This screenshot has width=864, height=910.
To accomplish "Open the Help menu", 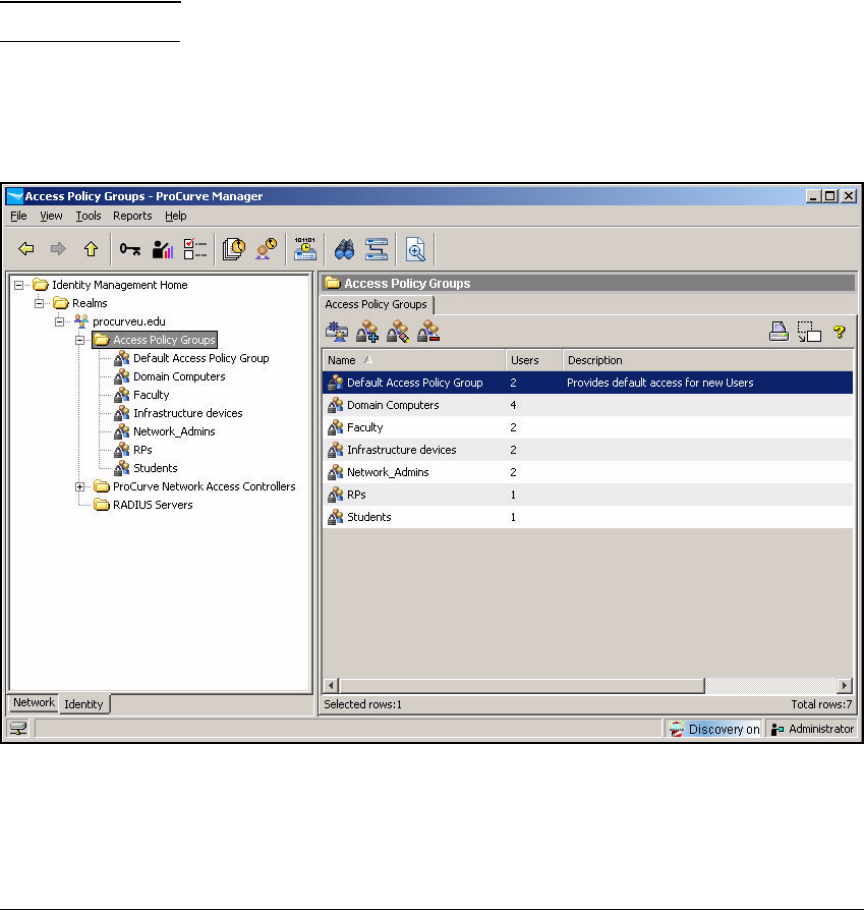I will tap(176, 216).
